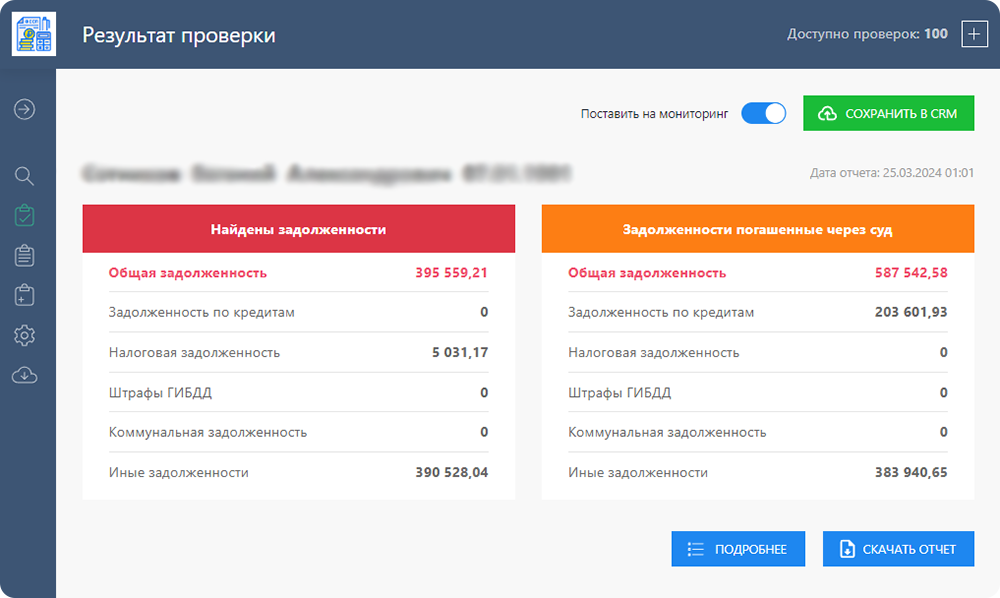
Task: Click the clipboard with plus sidebar icon
Action: click(x=25, y=295)
